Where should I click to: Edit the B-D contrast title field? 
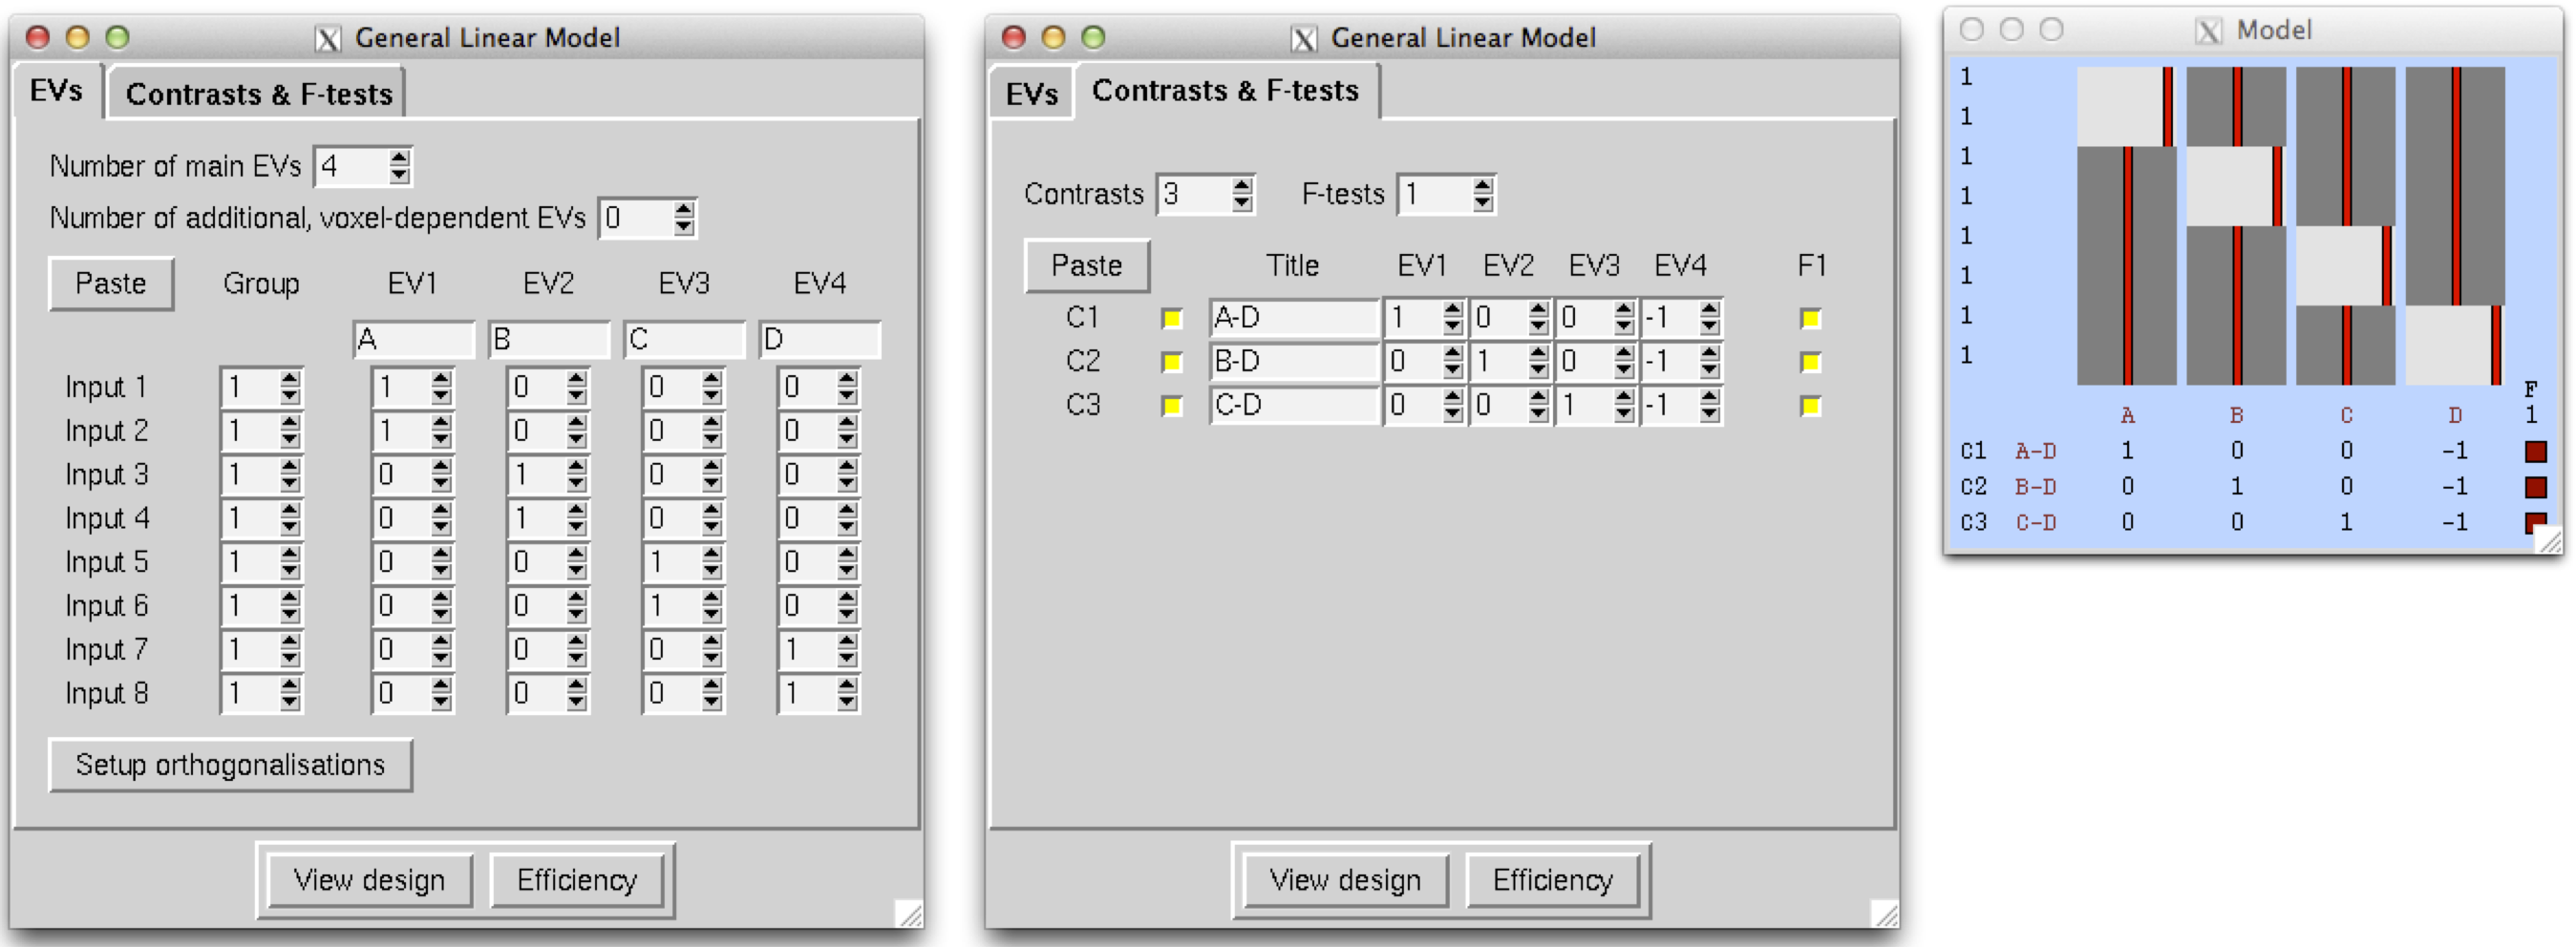pos(1293,362)
